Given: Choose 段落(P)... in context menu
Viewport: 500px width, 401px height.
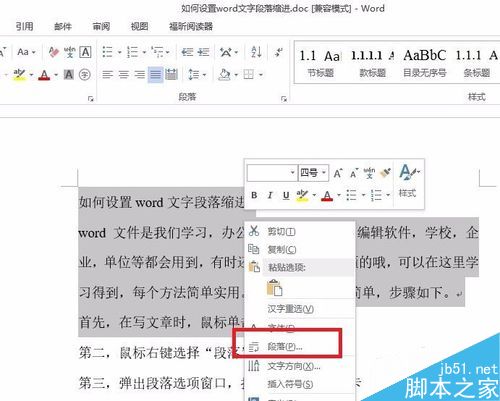Looking at the screenshot, I should (x=300, y=347).
